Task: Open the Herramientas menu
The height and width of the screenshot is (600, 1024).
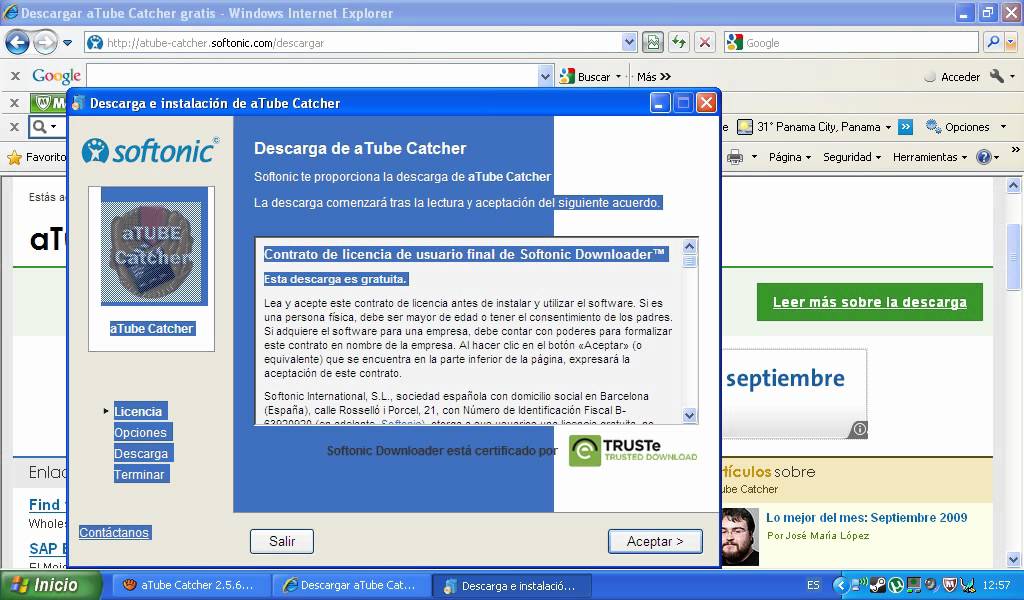Action: point(929,157)
